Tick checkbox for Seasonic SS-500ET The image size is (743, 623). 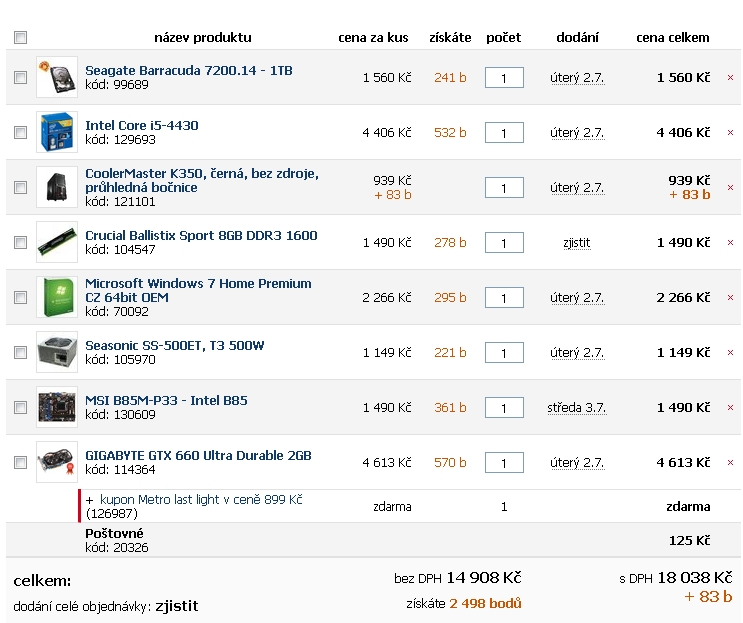pos(20,352)
